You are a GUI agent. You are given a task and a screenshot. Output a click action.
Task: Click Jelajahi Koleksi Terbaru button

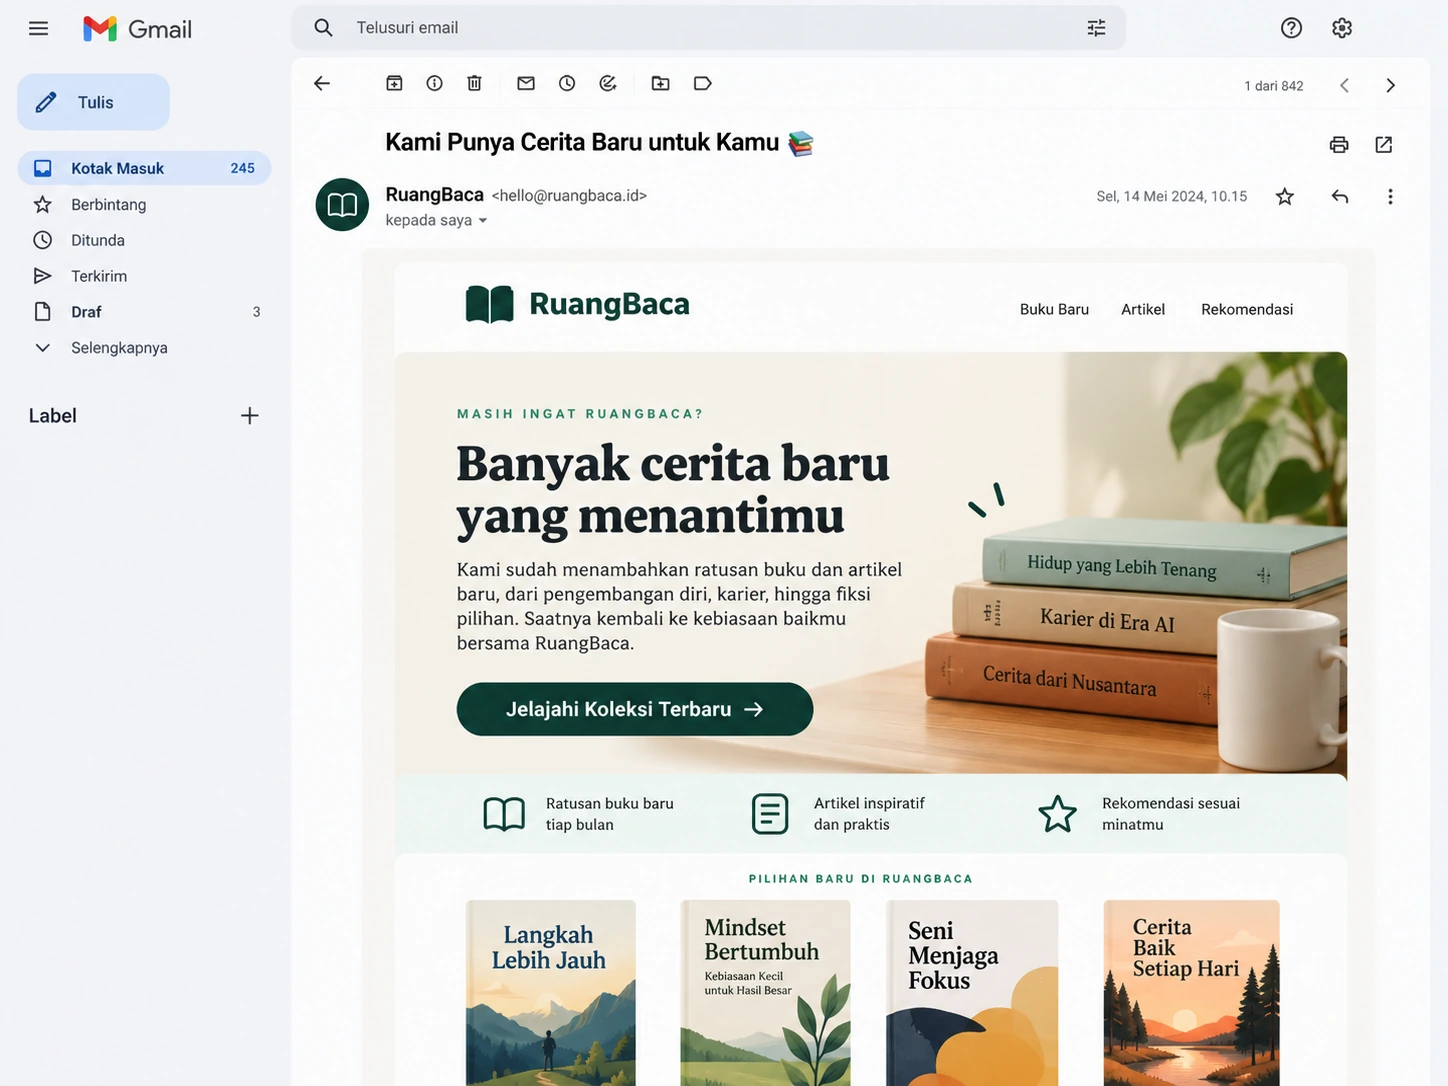point(635,709)
